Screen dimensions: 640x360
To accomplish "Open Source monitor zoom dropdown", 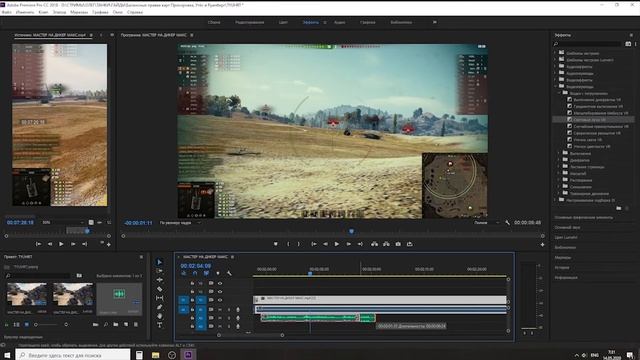I will click(62, 222).
